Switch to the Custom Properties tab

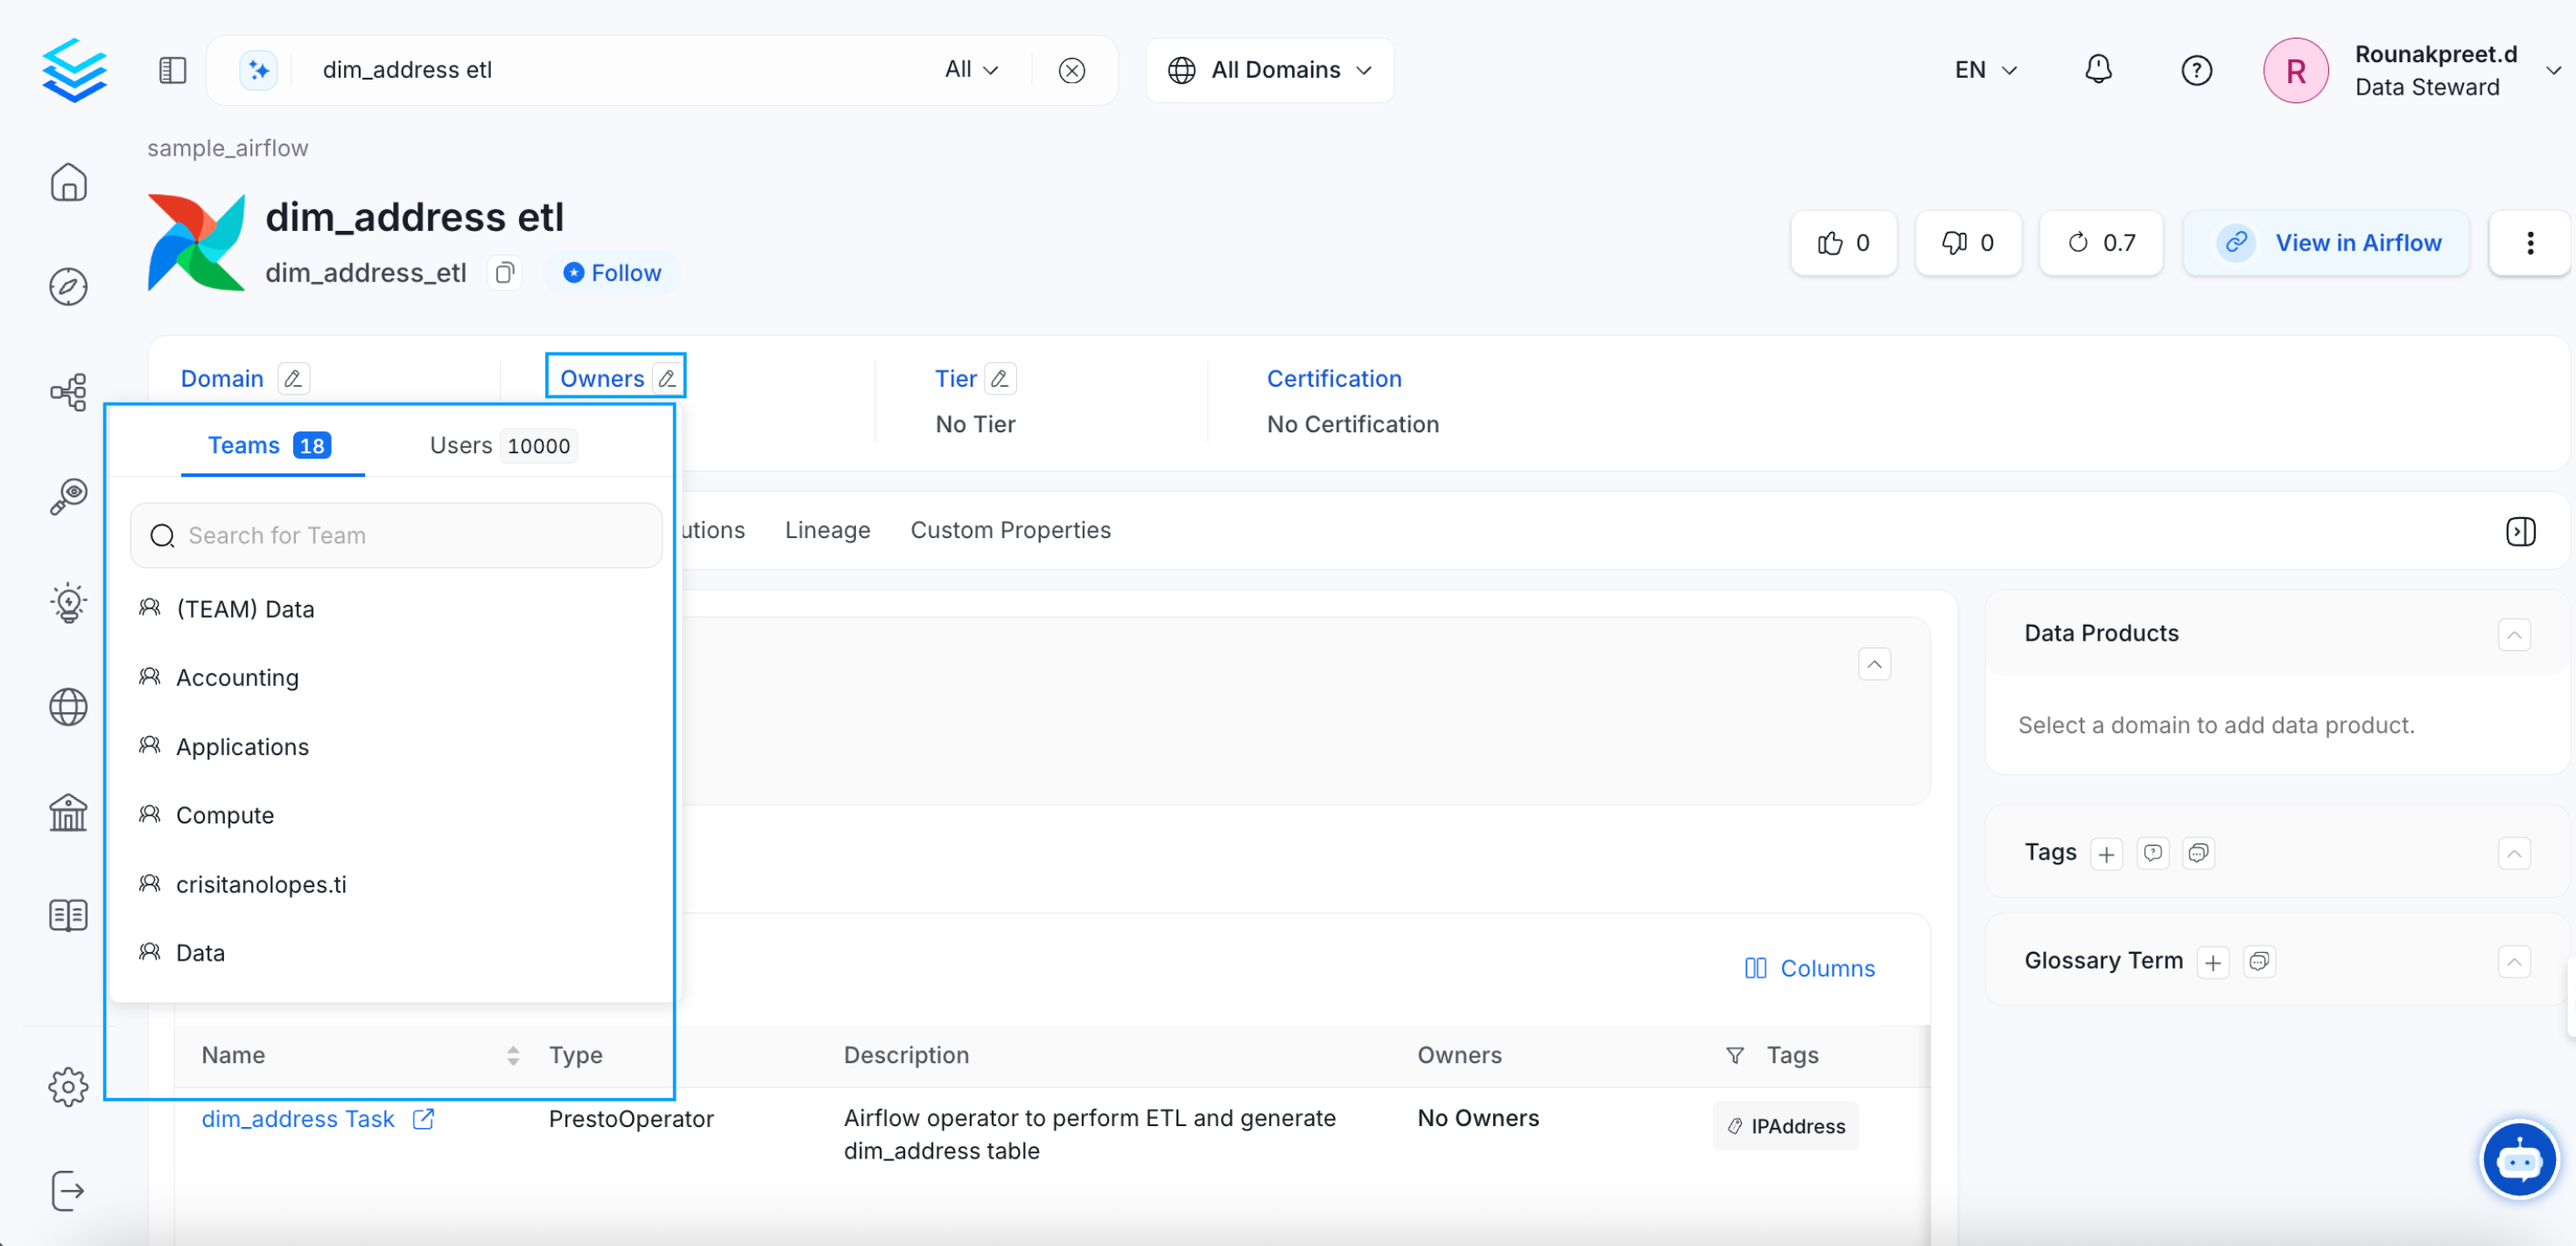point(1010,530)
